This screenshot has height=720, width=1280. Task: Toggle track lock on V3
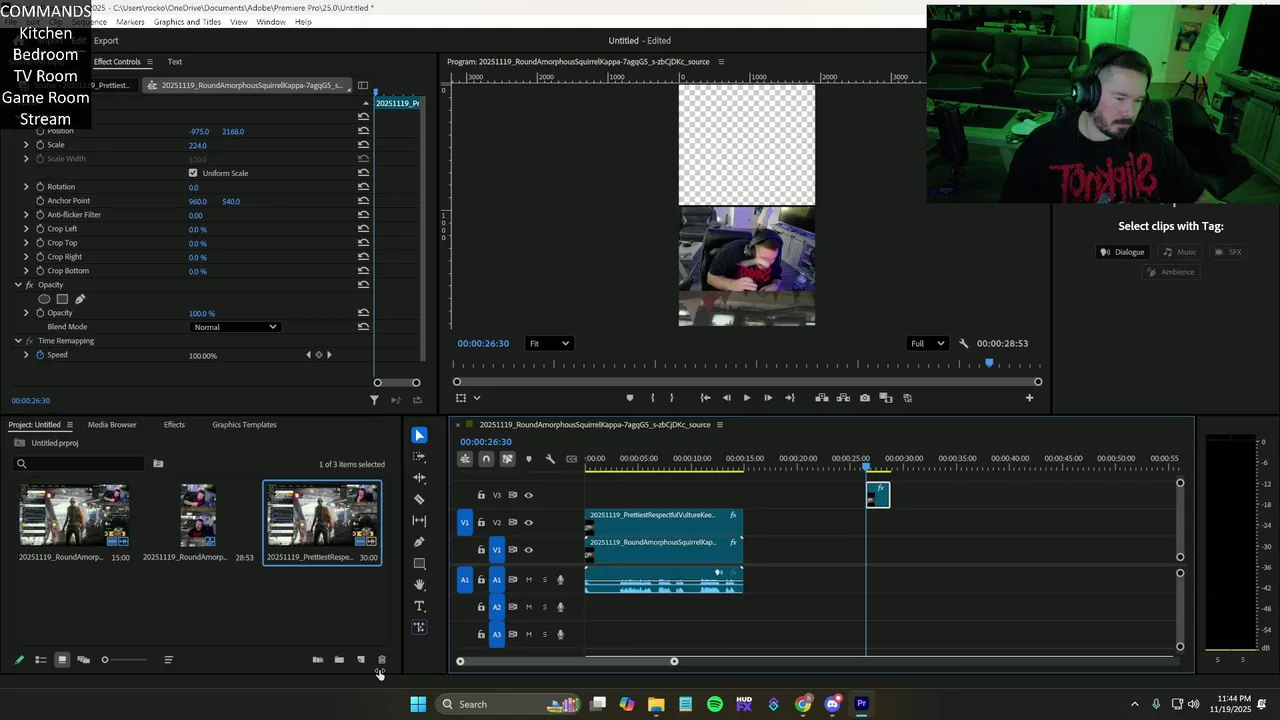click(481, 495)
